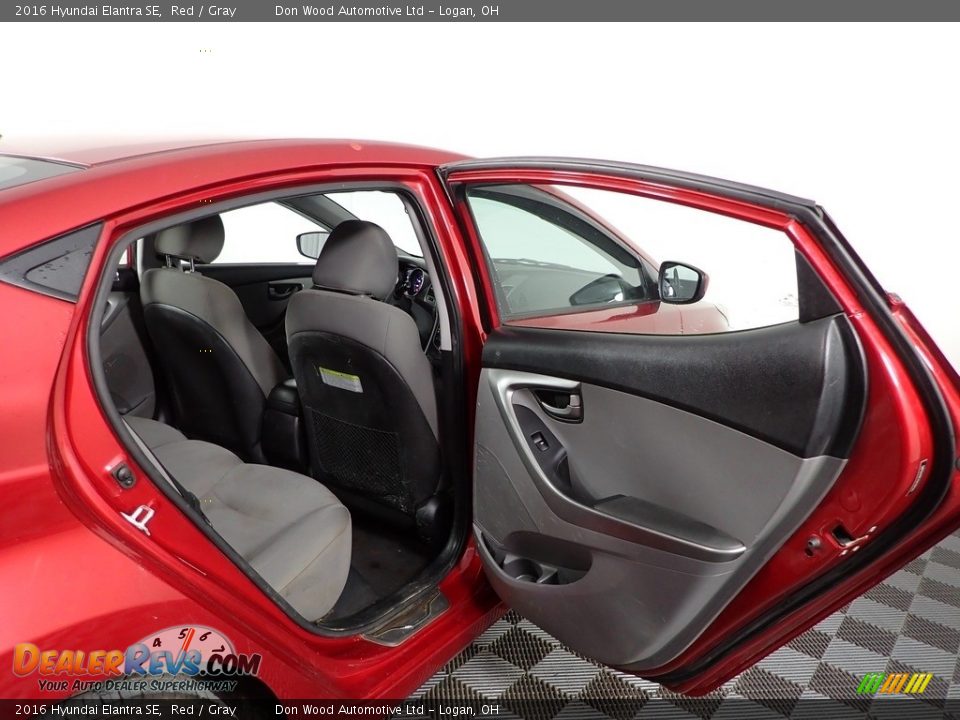Viewport: 960px width, 720px height.
Task: Click the red needle inside the gauge icon
Action: 190,643
